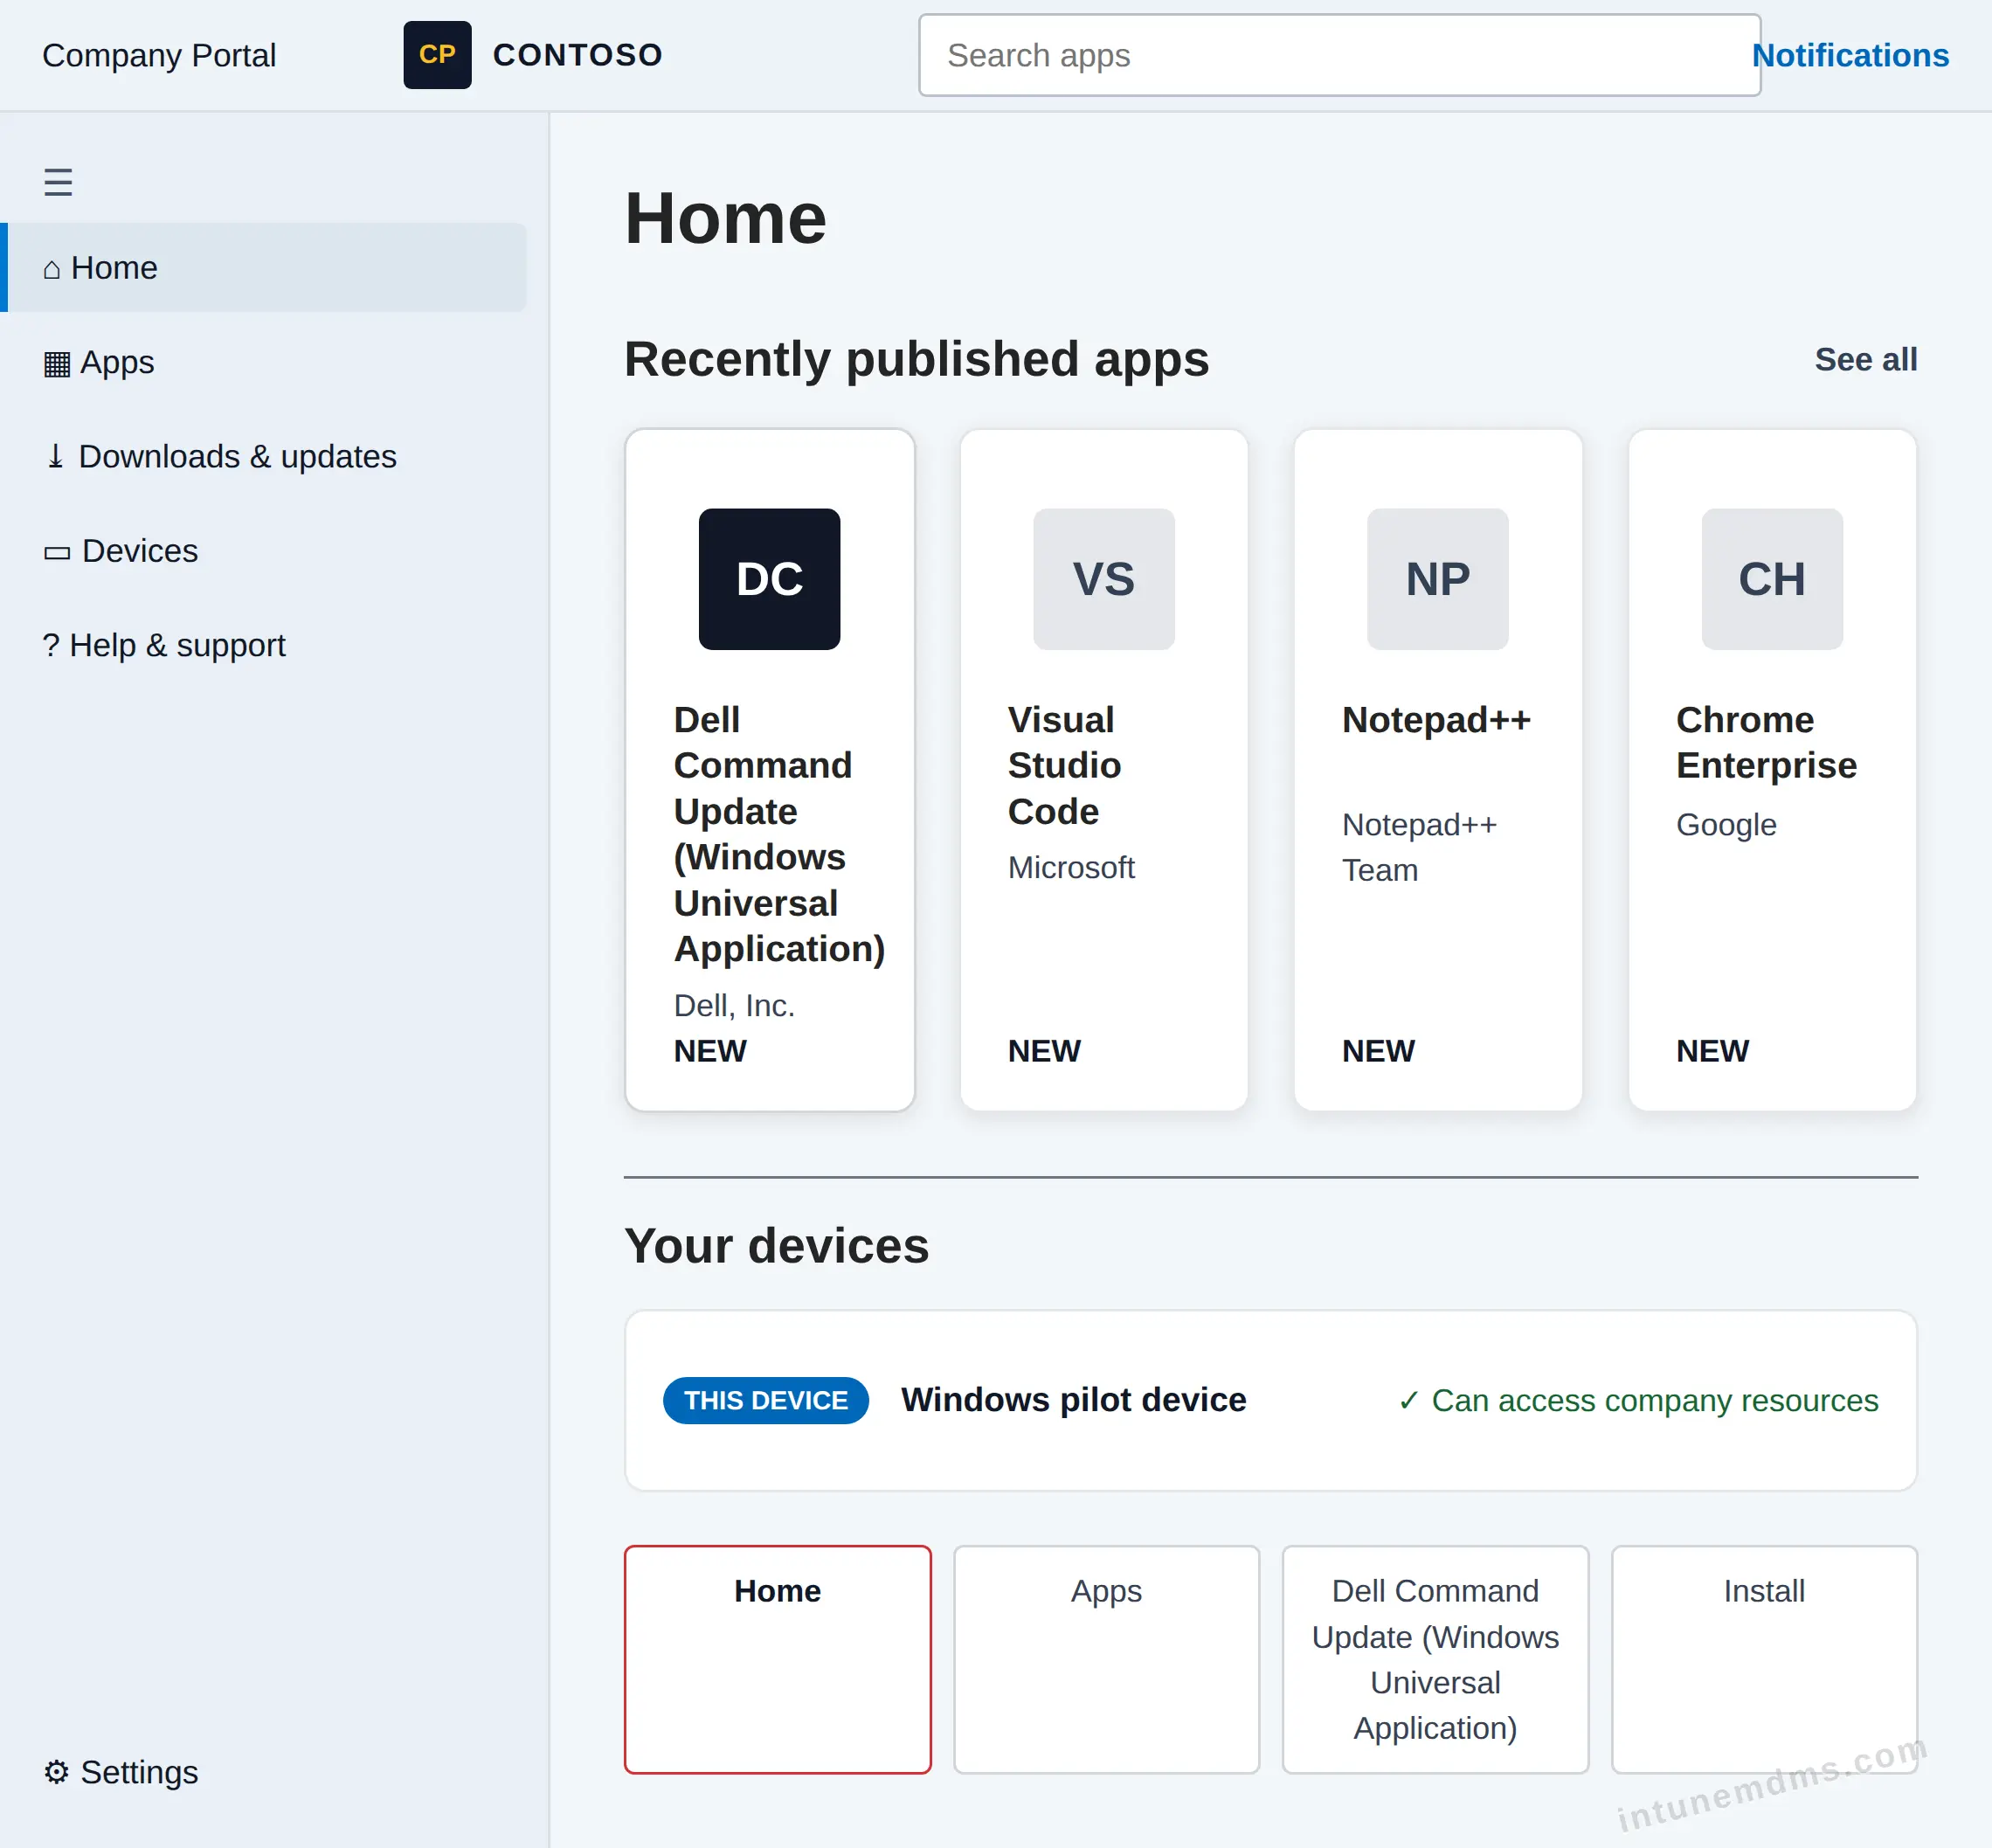Click NEW label on Chrome Enterprise card
The height and width of the screenshot is (1848, 1992).
(x=1712, y=1051)
